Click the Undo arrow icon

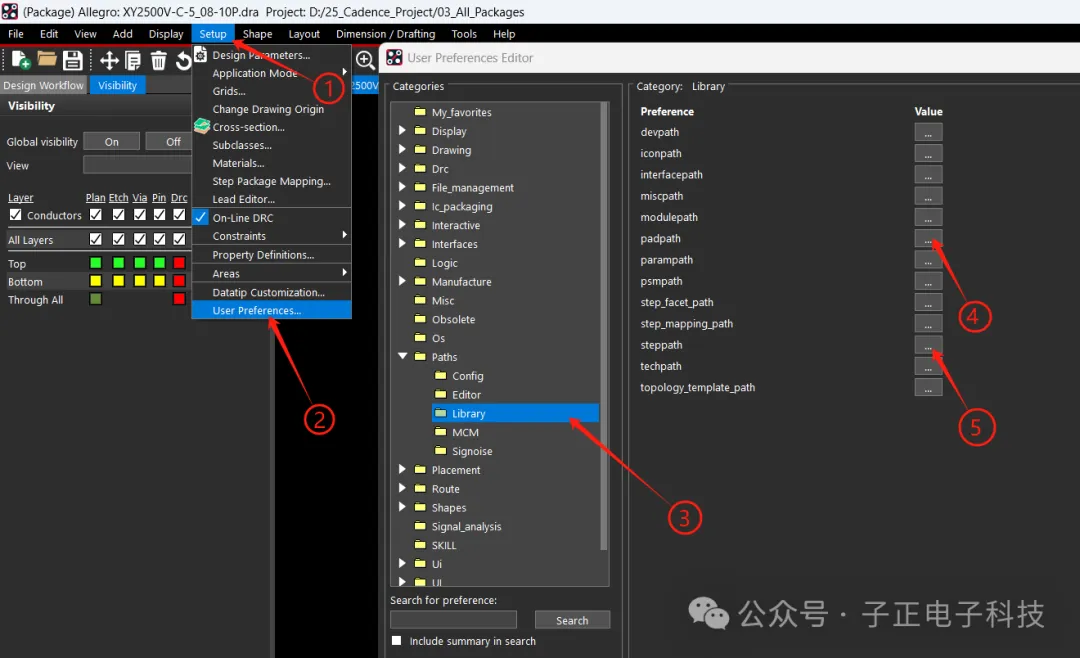tap(183, 61)
